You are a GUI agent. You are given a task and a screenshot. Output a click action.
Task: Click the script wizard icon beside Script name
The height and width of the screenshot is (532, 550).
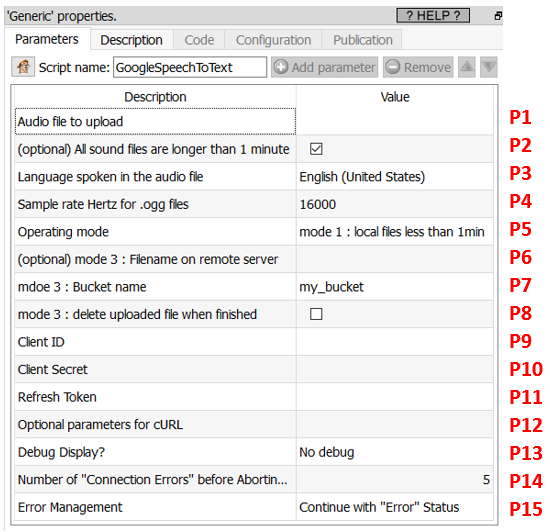pyautogui.click(x=23, y=67)
